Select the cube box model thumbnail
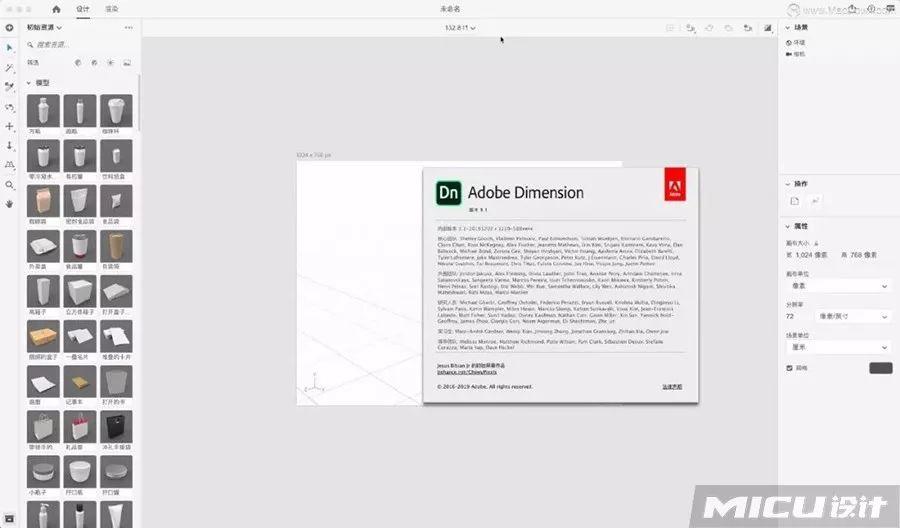 (80, 291)
